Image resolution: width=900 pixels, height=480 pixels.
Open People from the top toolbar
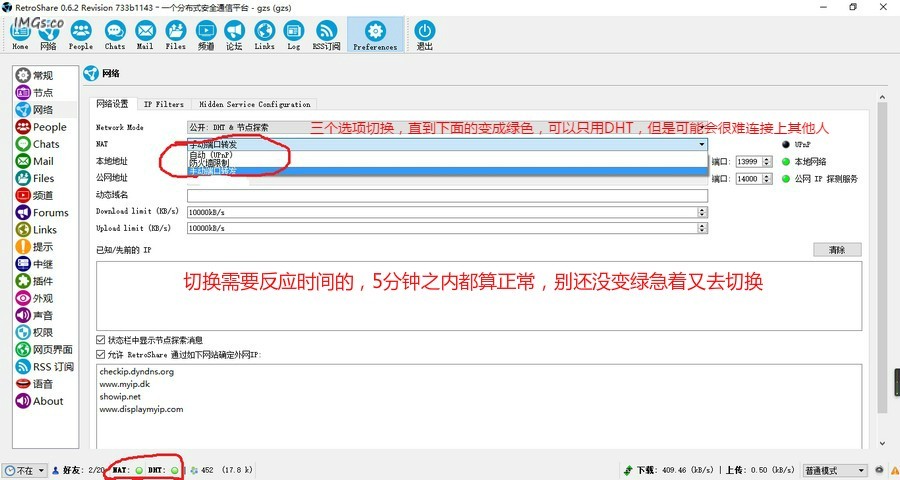[x=81, y=34]
